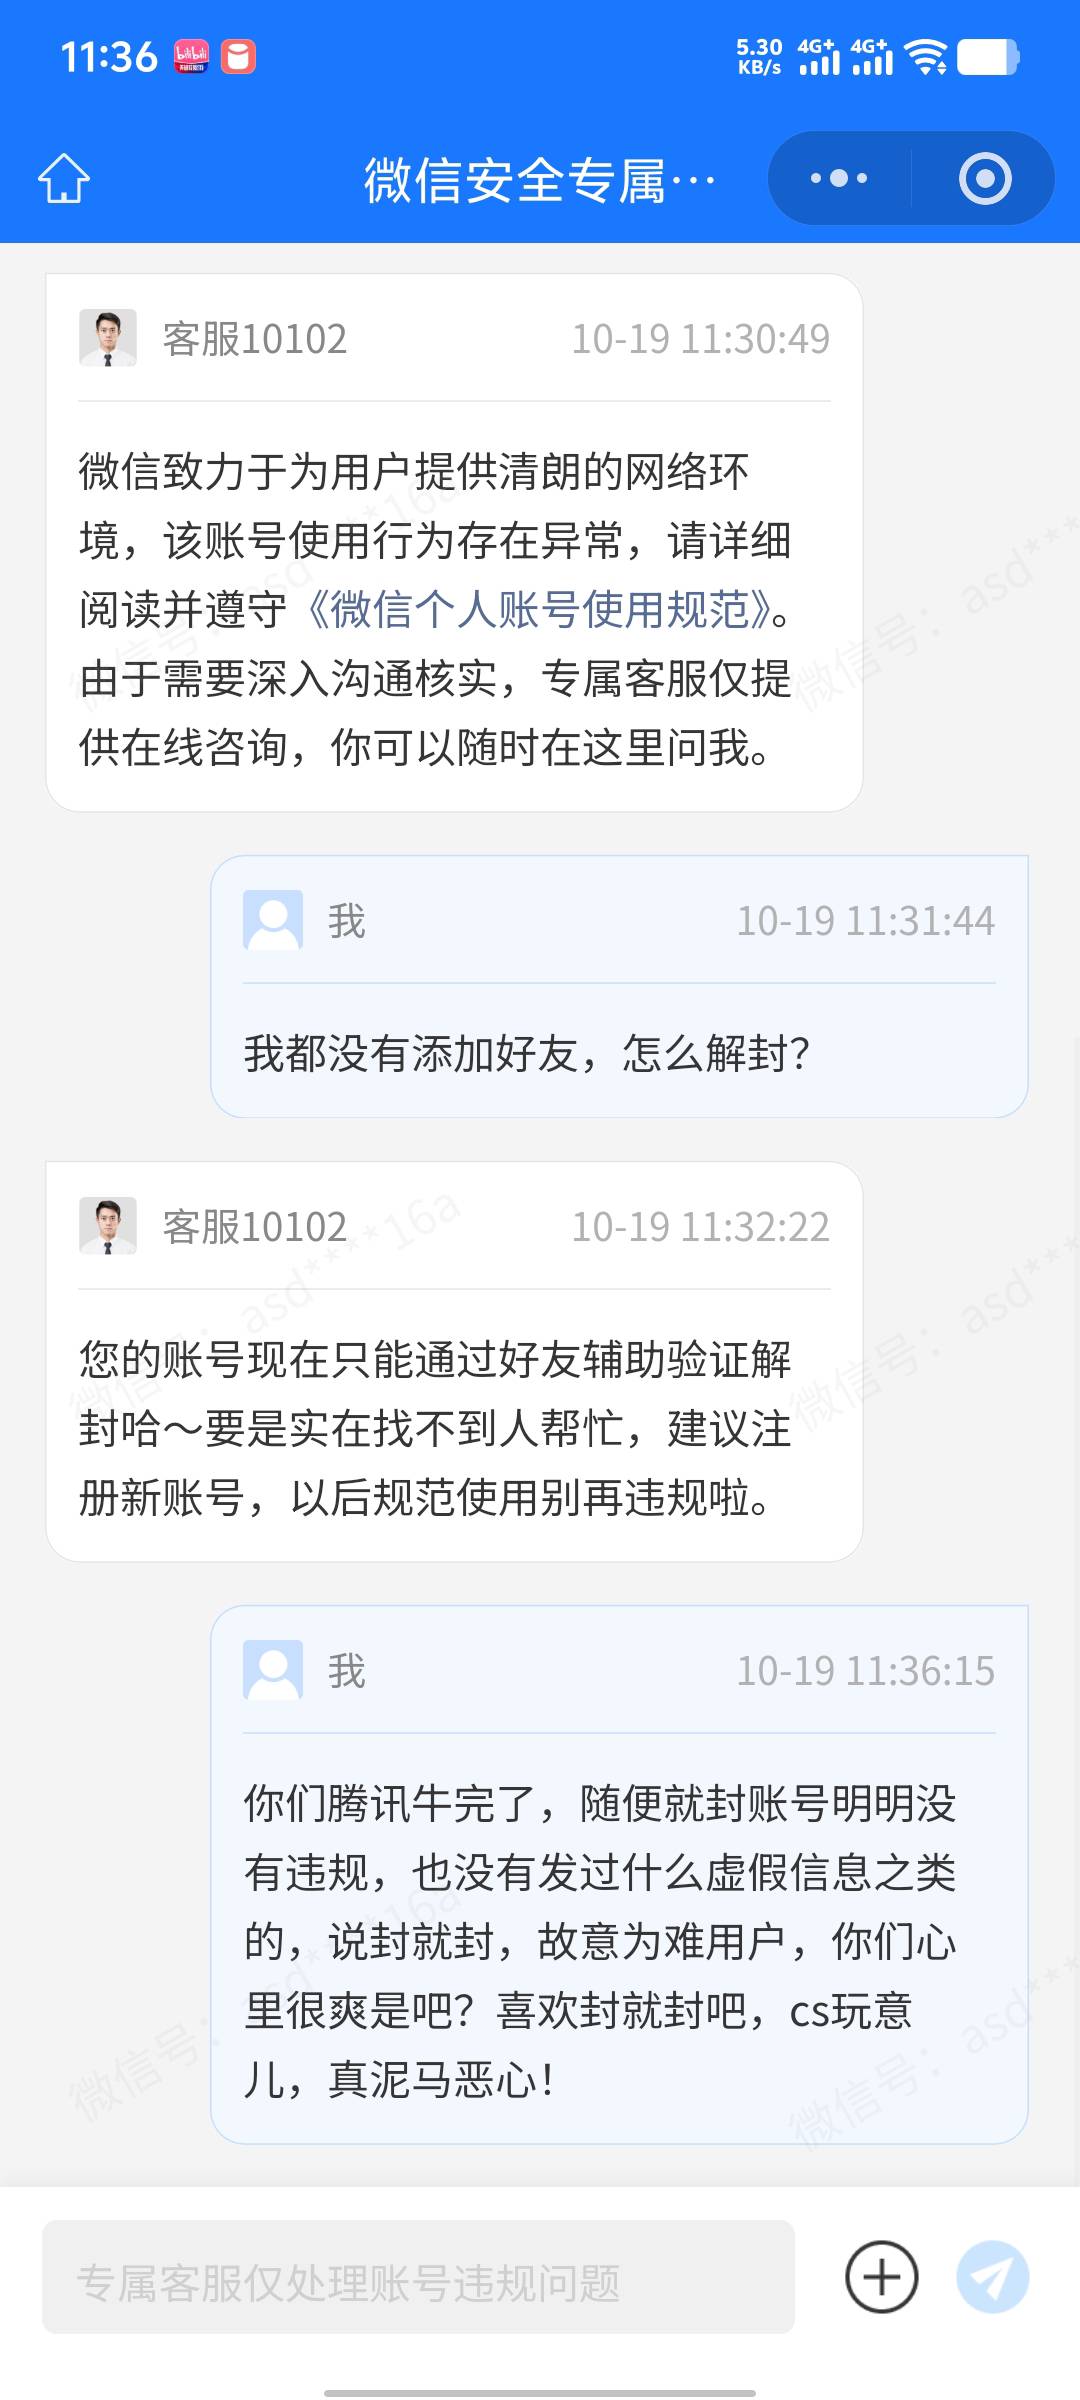Screen dimensions: 1080x2400
Task: Tap the message 我都没有添加好友，怎么解封?
Action: pyautogui.click(x=526, y=1053)
